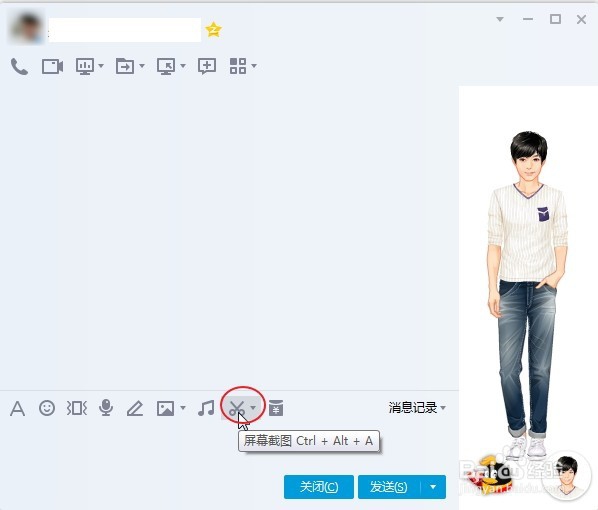This screenshot has height=510, width=598.
Task: Share music via note icon
Action: pyautogui.click(x=206, y=408)
